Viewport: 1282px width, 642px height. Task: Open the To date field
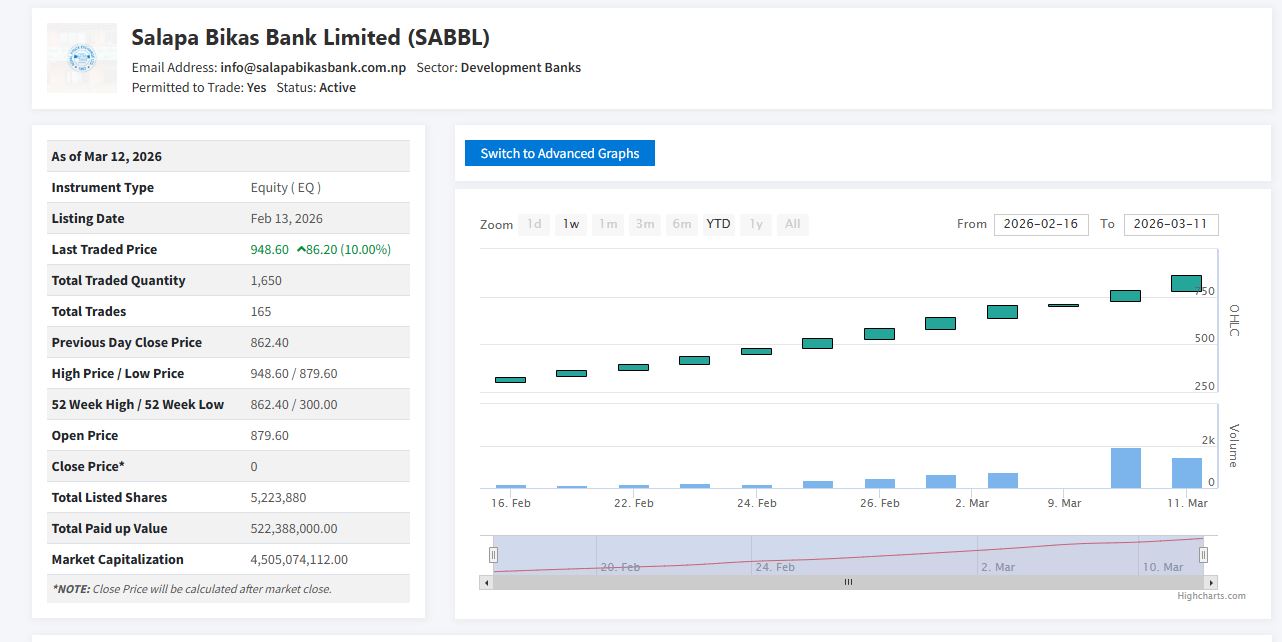1170,224
